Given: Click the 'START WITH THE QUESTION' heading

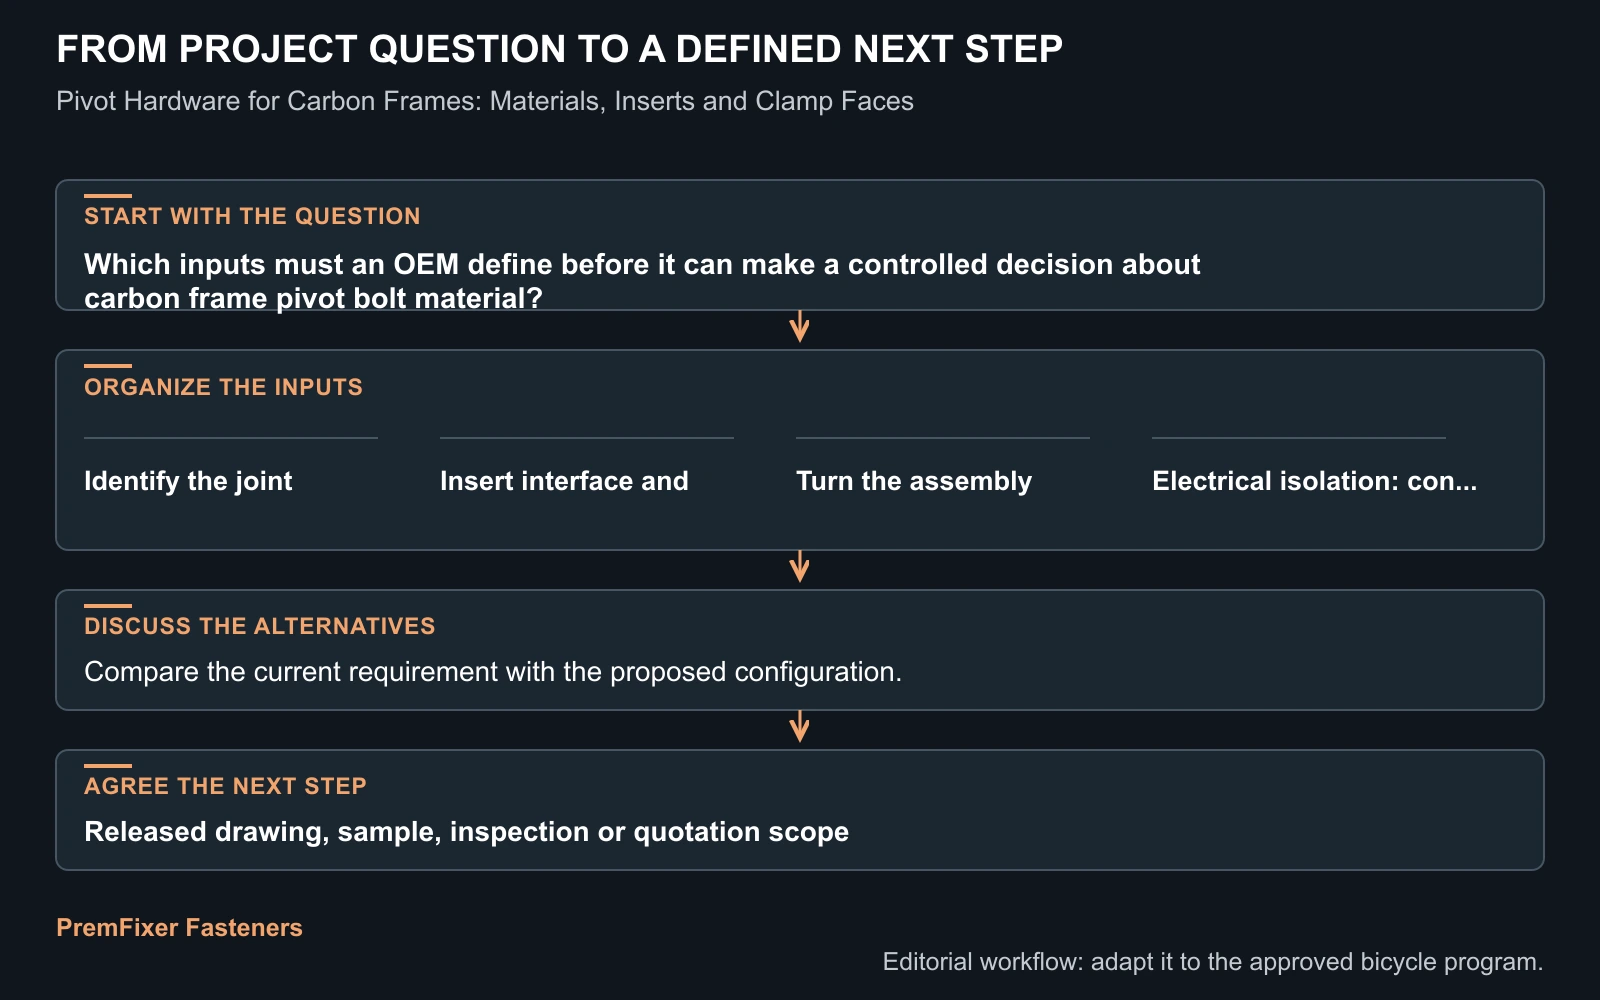Looking at the screenshot, I should (x=252, y=216).
